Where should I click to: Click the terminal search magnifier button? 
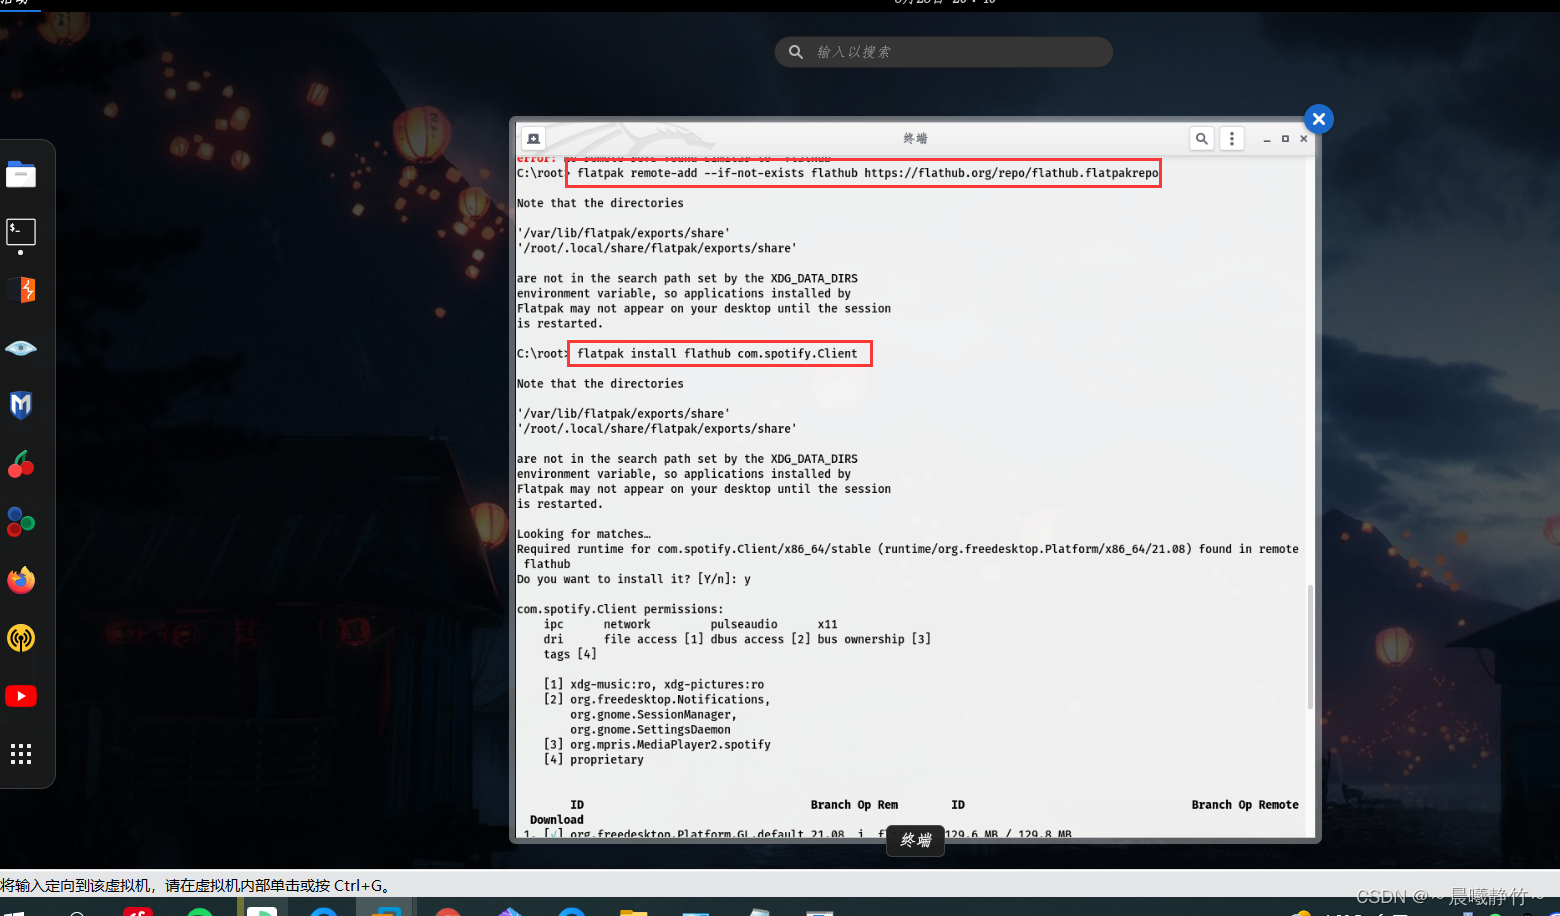(1202, 139)
